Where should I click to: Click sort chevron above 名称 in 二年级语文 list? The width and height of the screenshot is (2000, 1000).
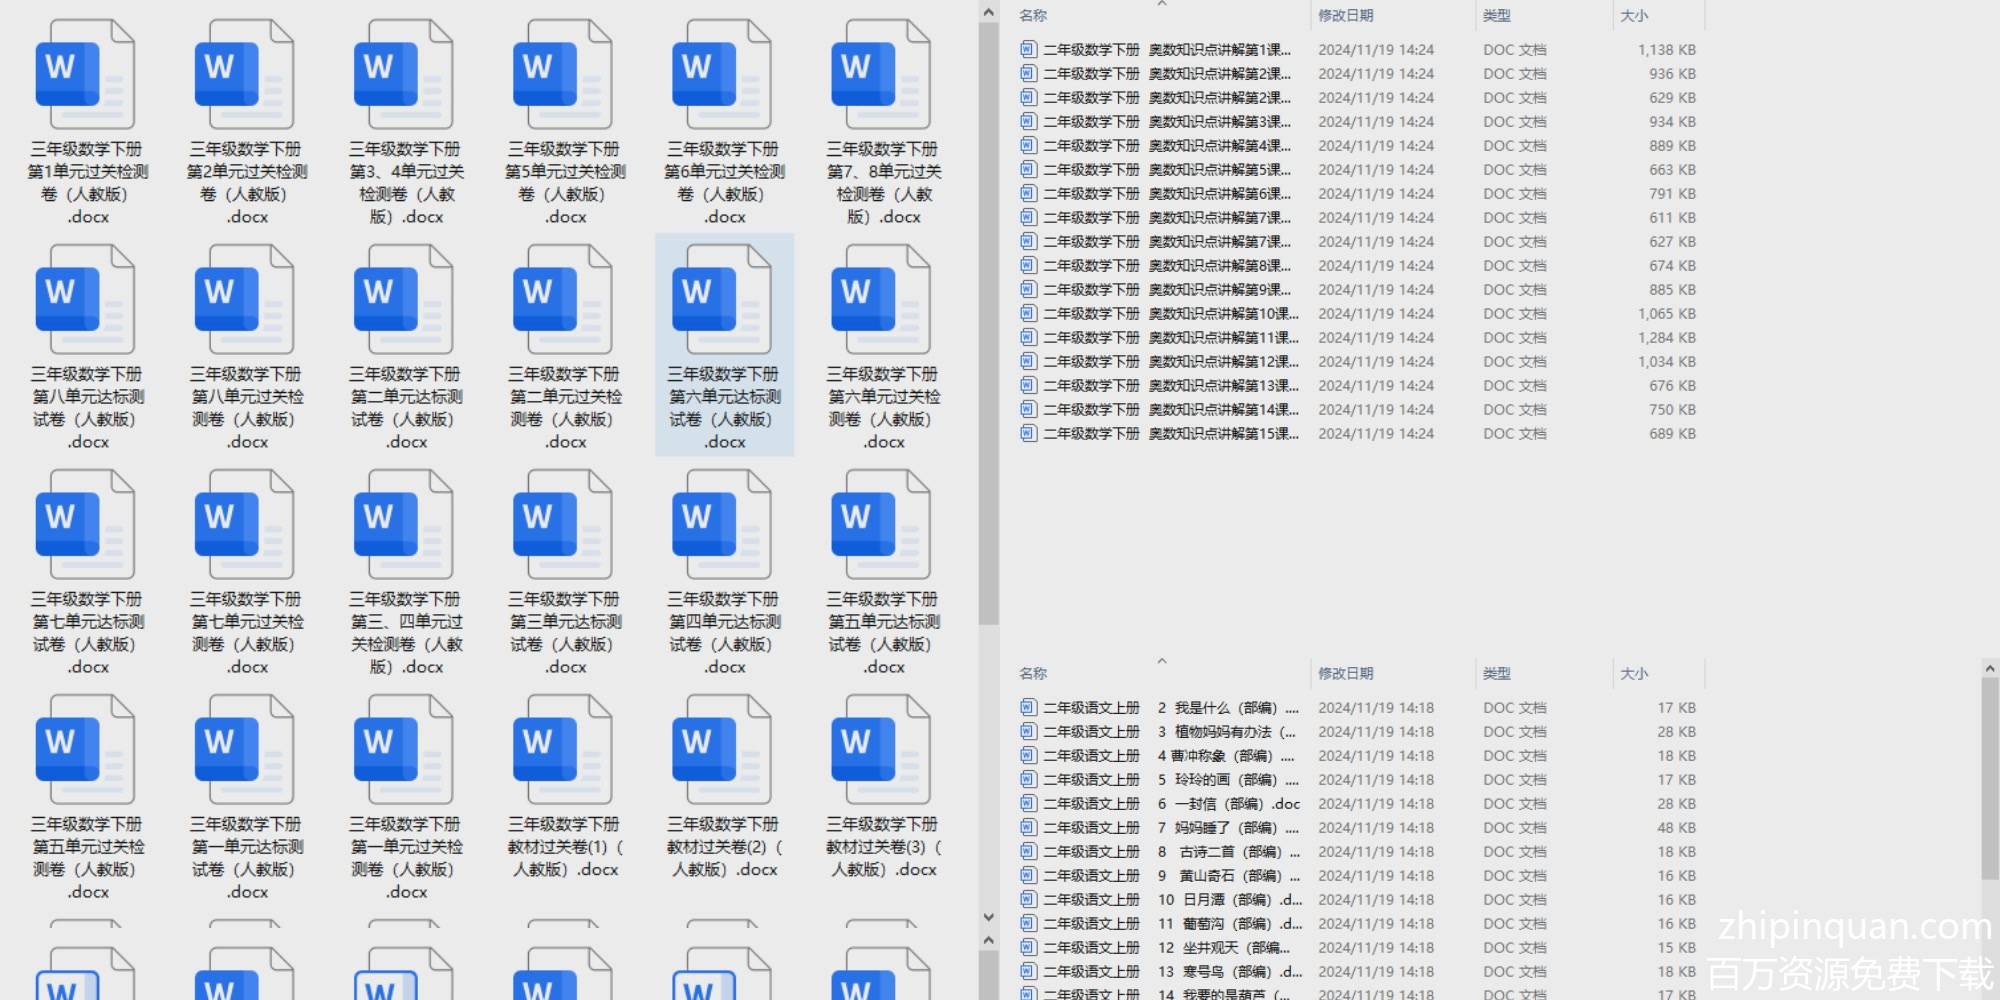(x=1161, y=661)
